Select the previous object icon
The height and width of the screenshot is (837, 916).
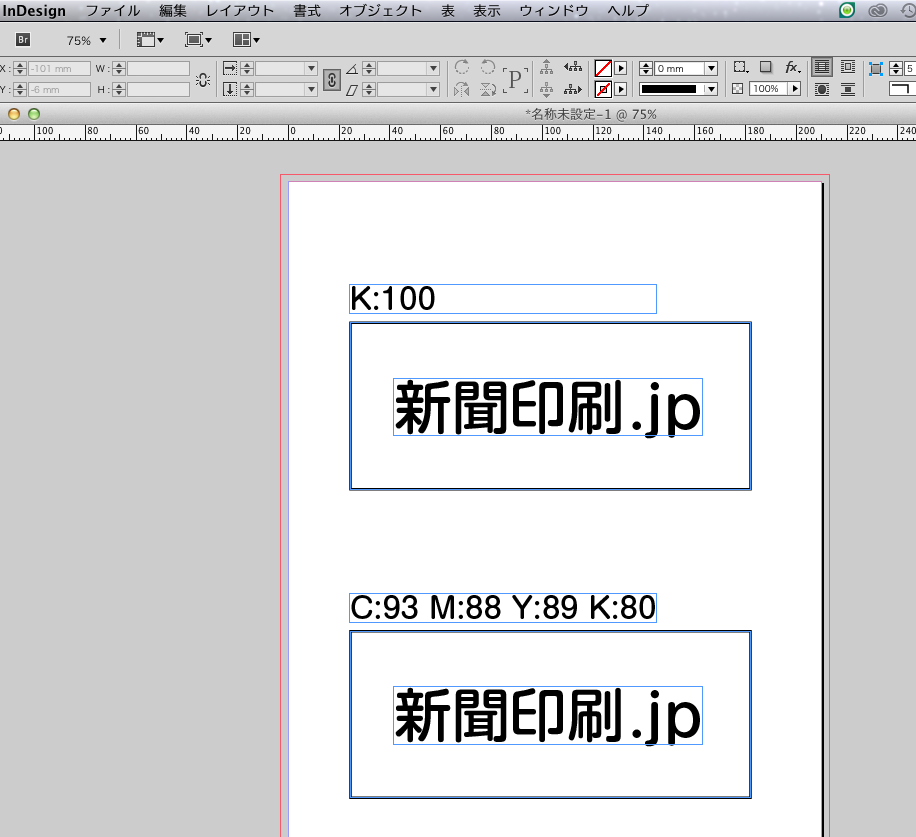(573, 67)
